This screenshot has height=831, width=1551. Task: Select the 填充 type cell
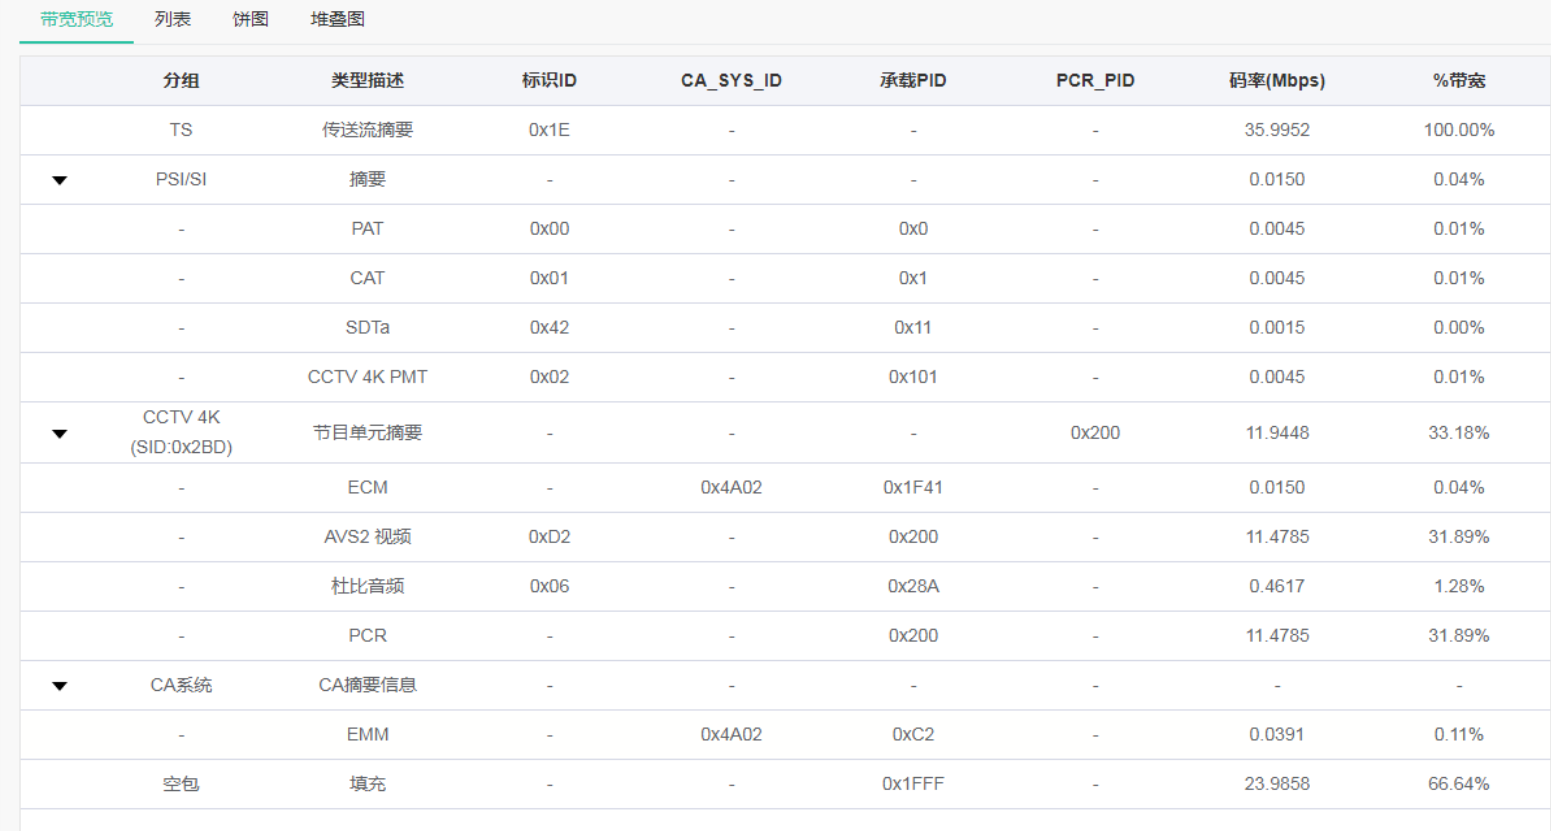point(368,784)
